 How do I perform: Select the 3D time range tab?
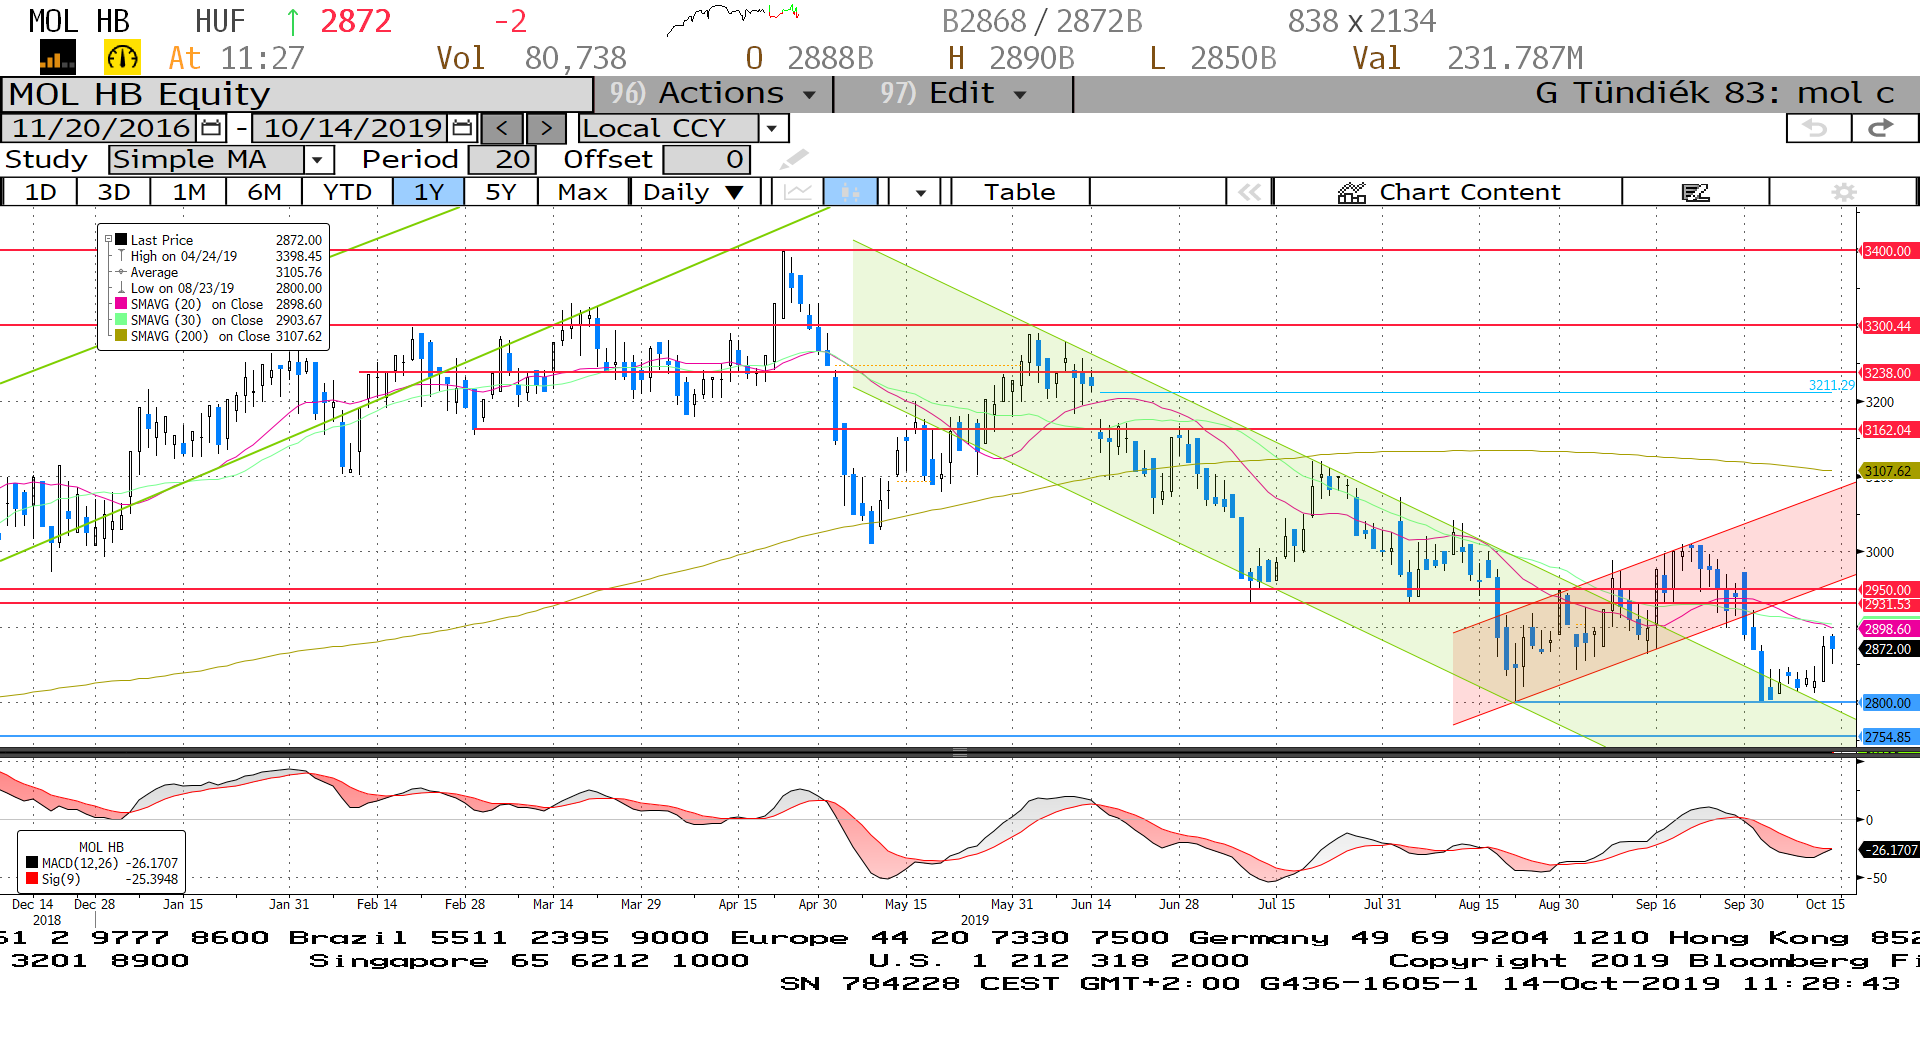click(x=113, y=192)
